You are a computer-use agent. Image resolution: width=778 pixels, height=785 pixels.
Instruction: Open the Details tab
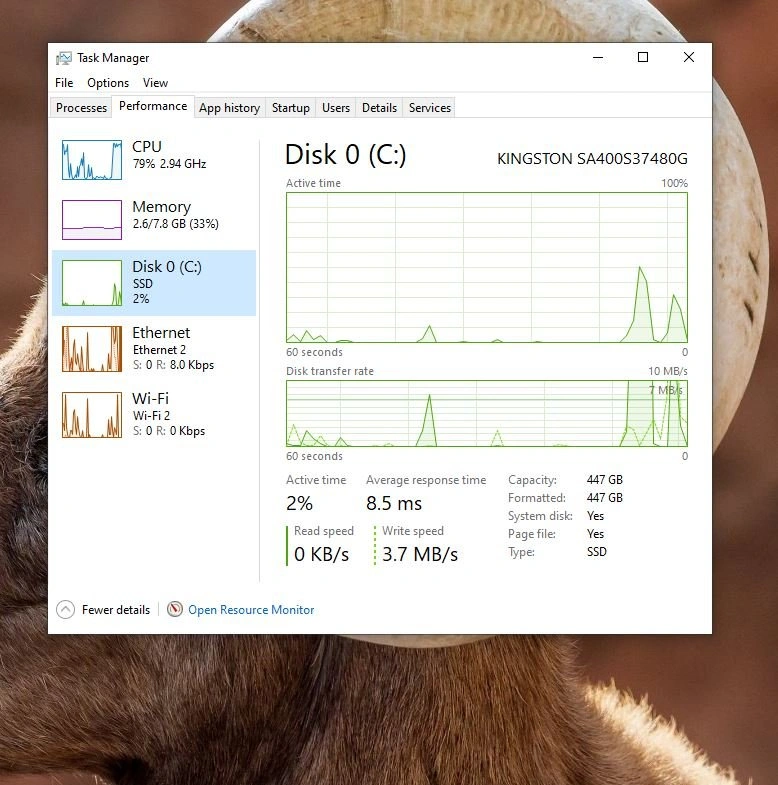pos(379,108)
